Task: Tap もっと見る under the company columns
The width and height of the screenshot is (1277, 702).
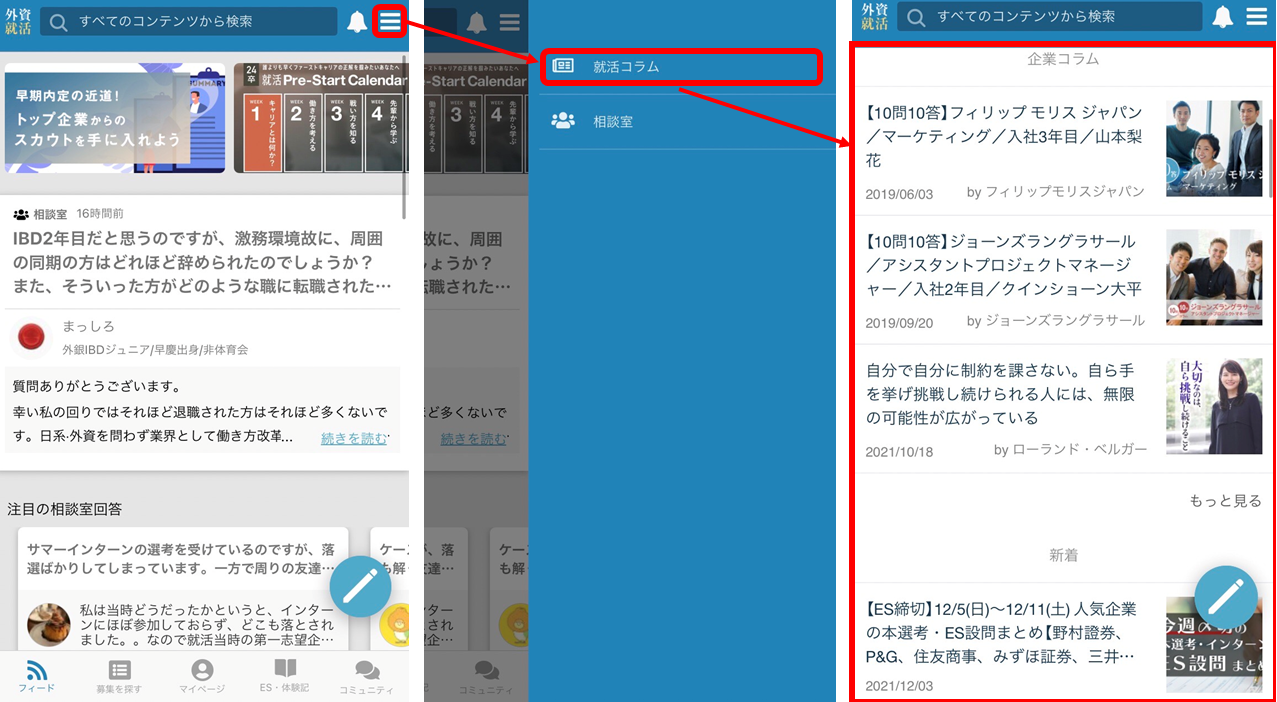Action: (1225, 501)
